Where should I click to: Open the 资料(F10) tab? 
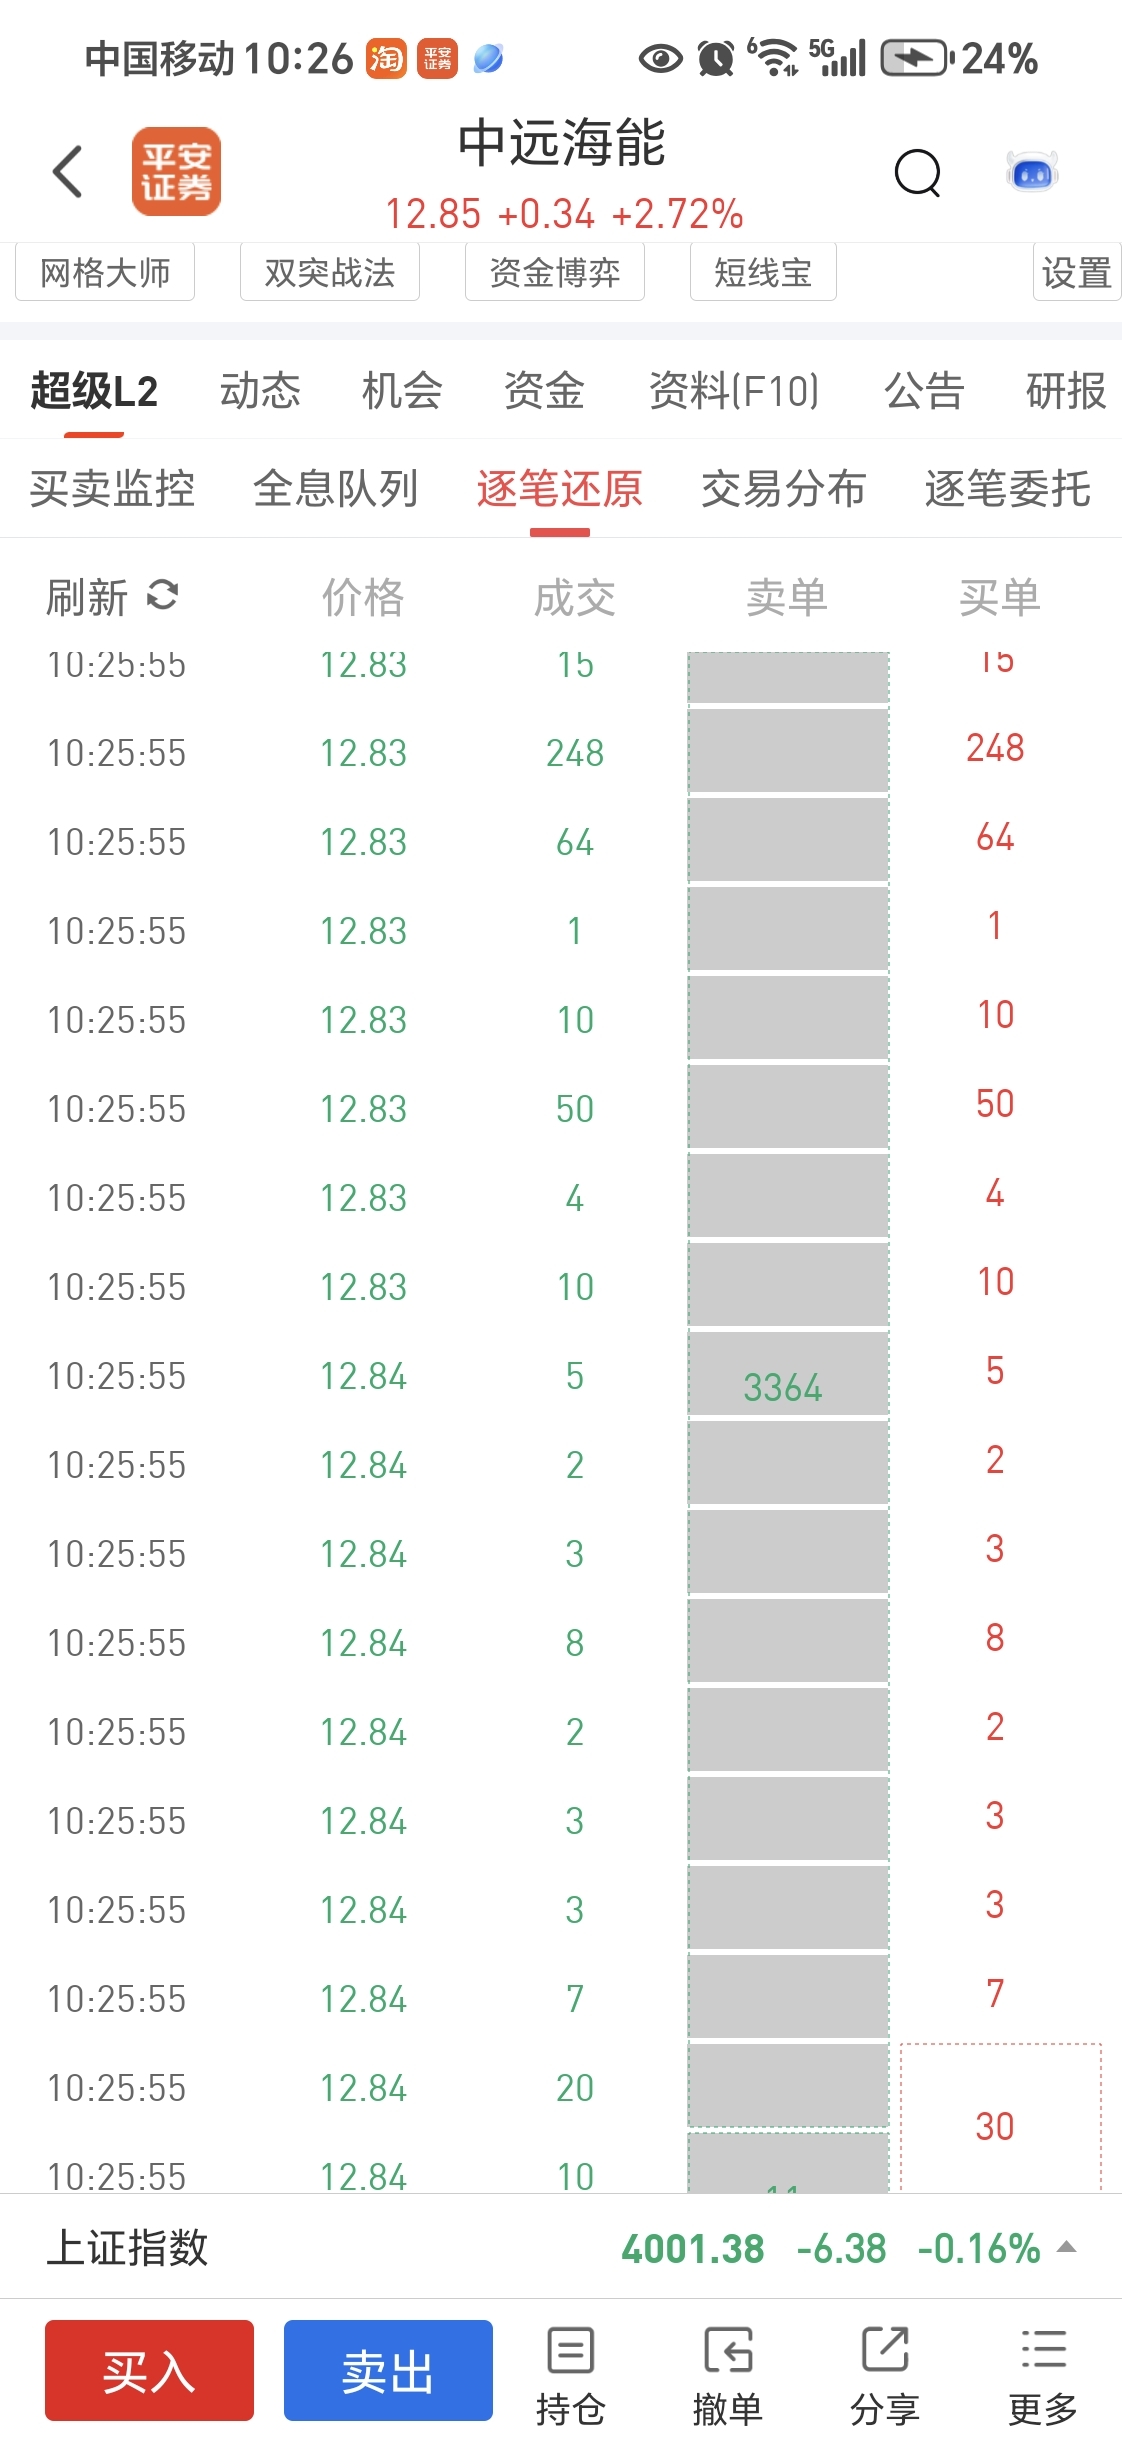734,390
